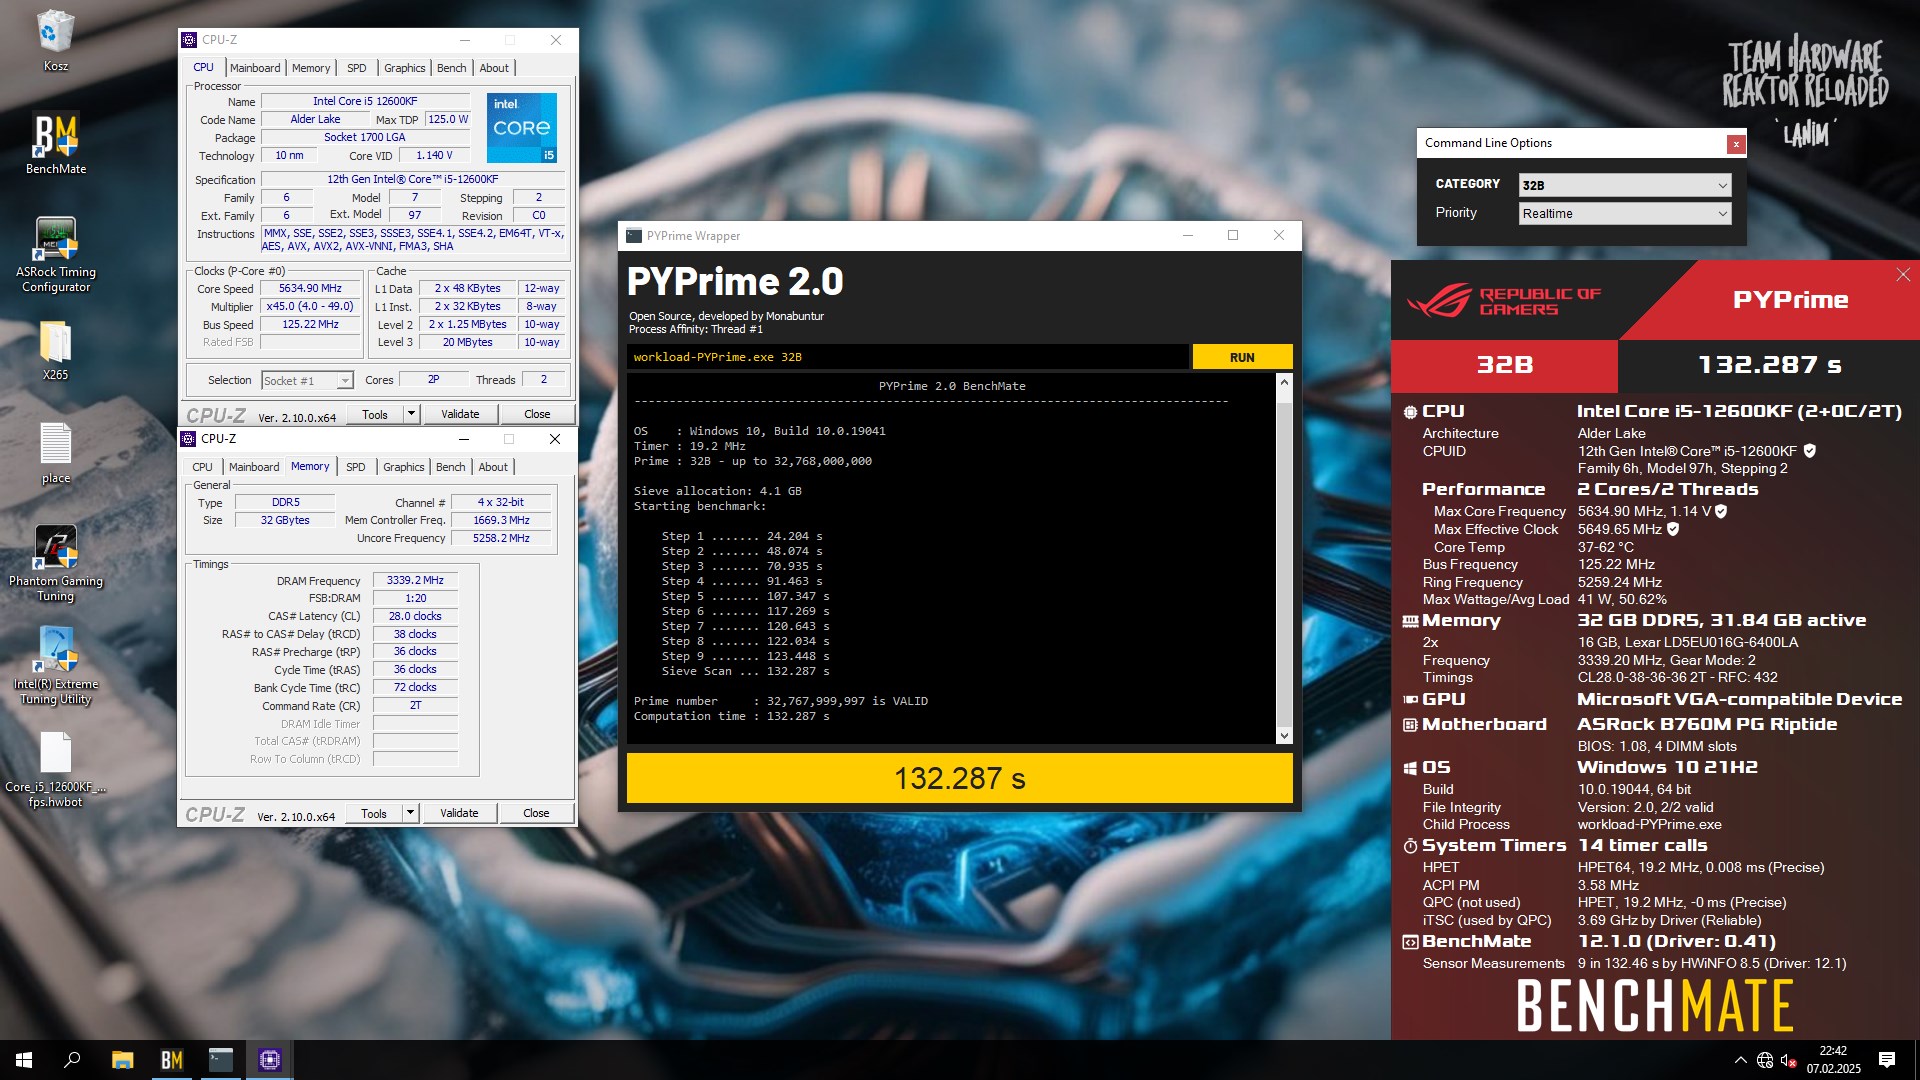Click Validate in upper CPU-Z window
Viewport: 1920px width, 1080px height.
[460, 414]
